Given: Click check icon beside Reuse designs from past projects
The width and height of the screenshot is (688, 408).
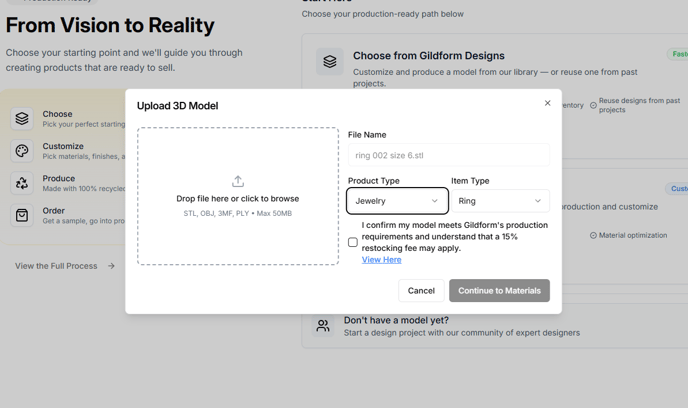Looking at the screenshot, I should 593,105.
